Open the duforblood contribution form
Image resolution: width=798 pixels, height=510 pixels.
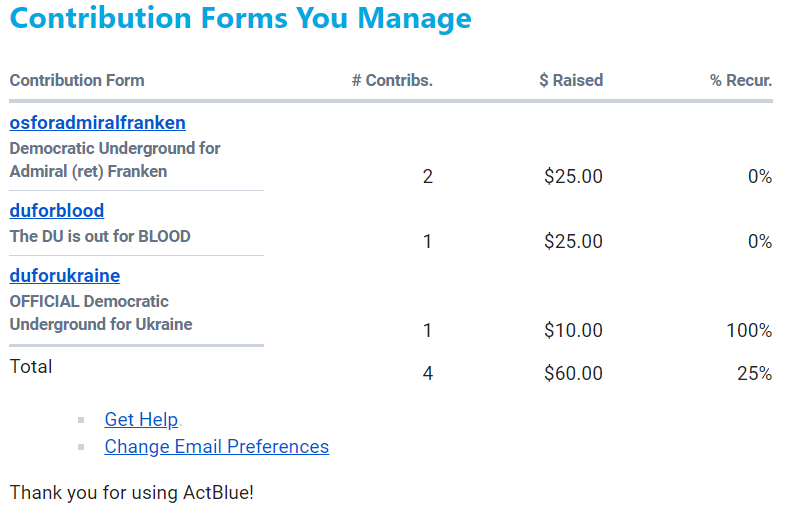(57, 211)
